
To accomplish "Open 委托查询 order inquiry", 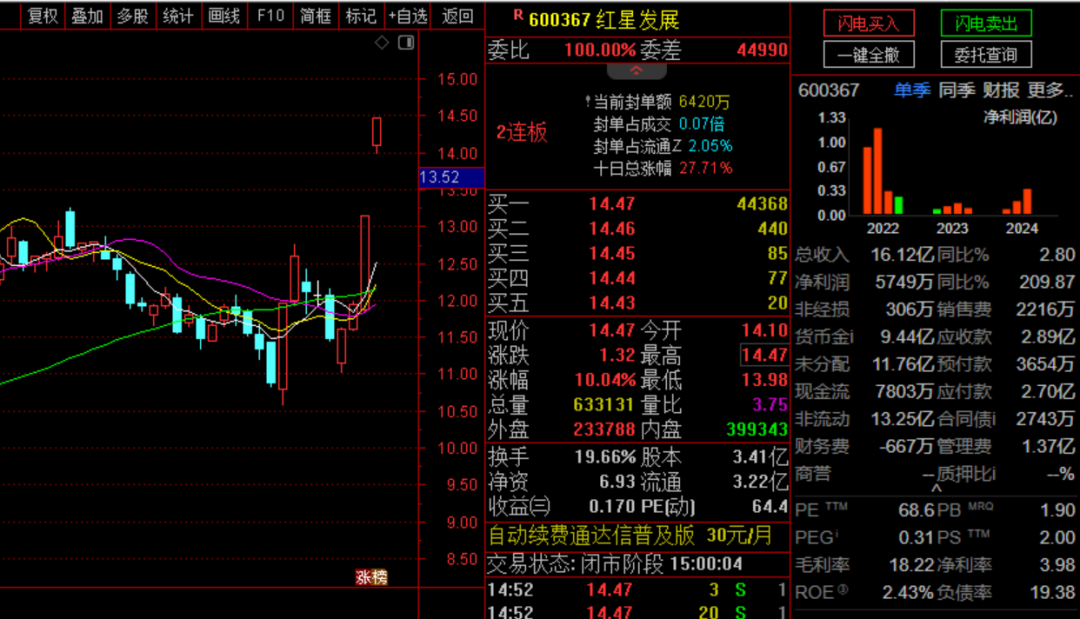I will pyautogui.click(x=986, y=55).
